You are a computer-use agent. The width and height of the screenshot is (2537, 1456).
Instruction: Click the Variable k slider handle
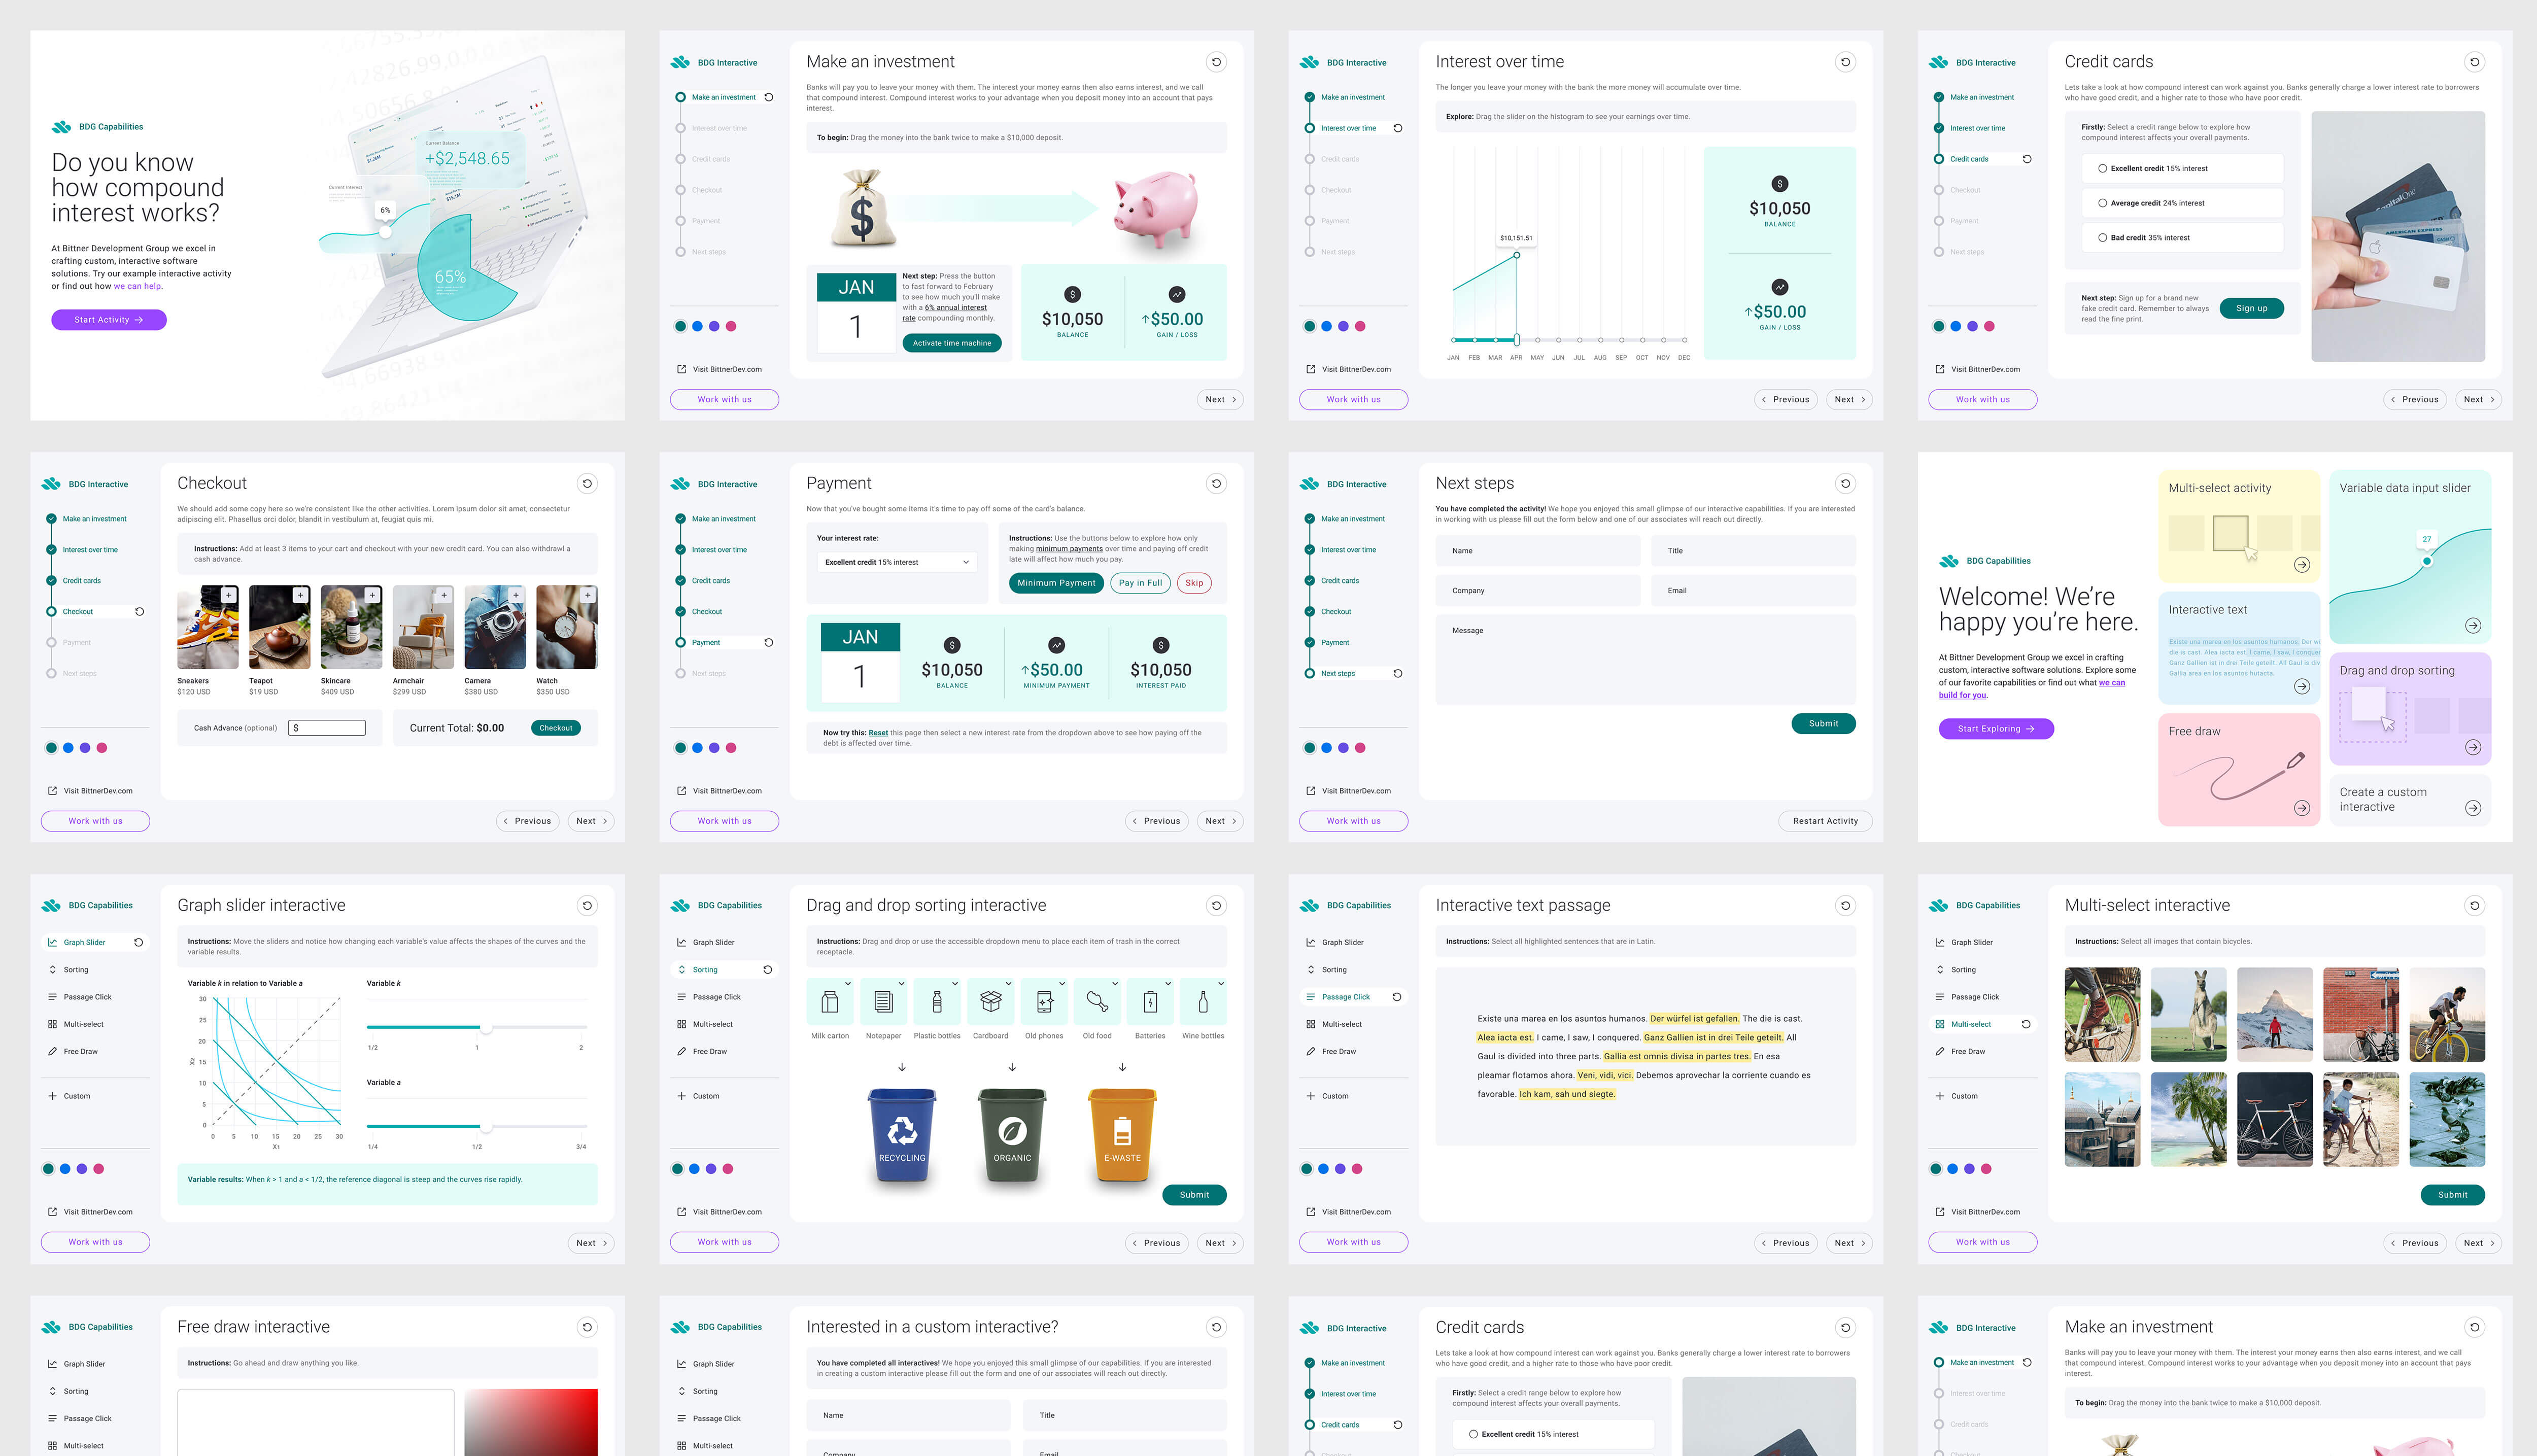coord(486,1028)
